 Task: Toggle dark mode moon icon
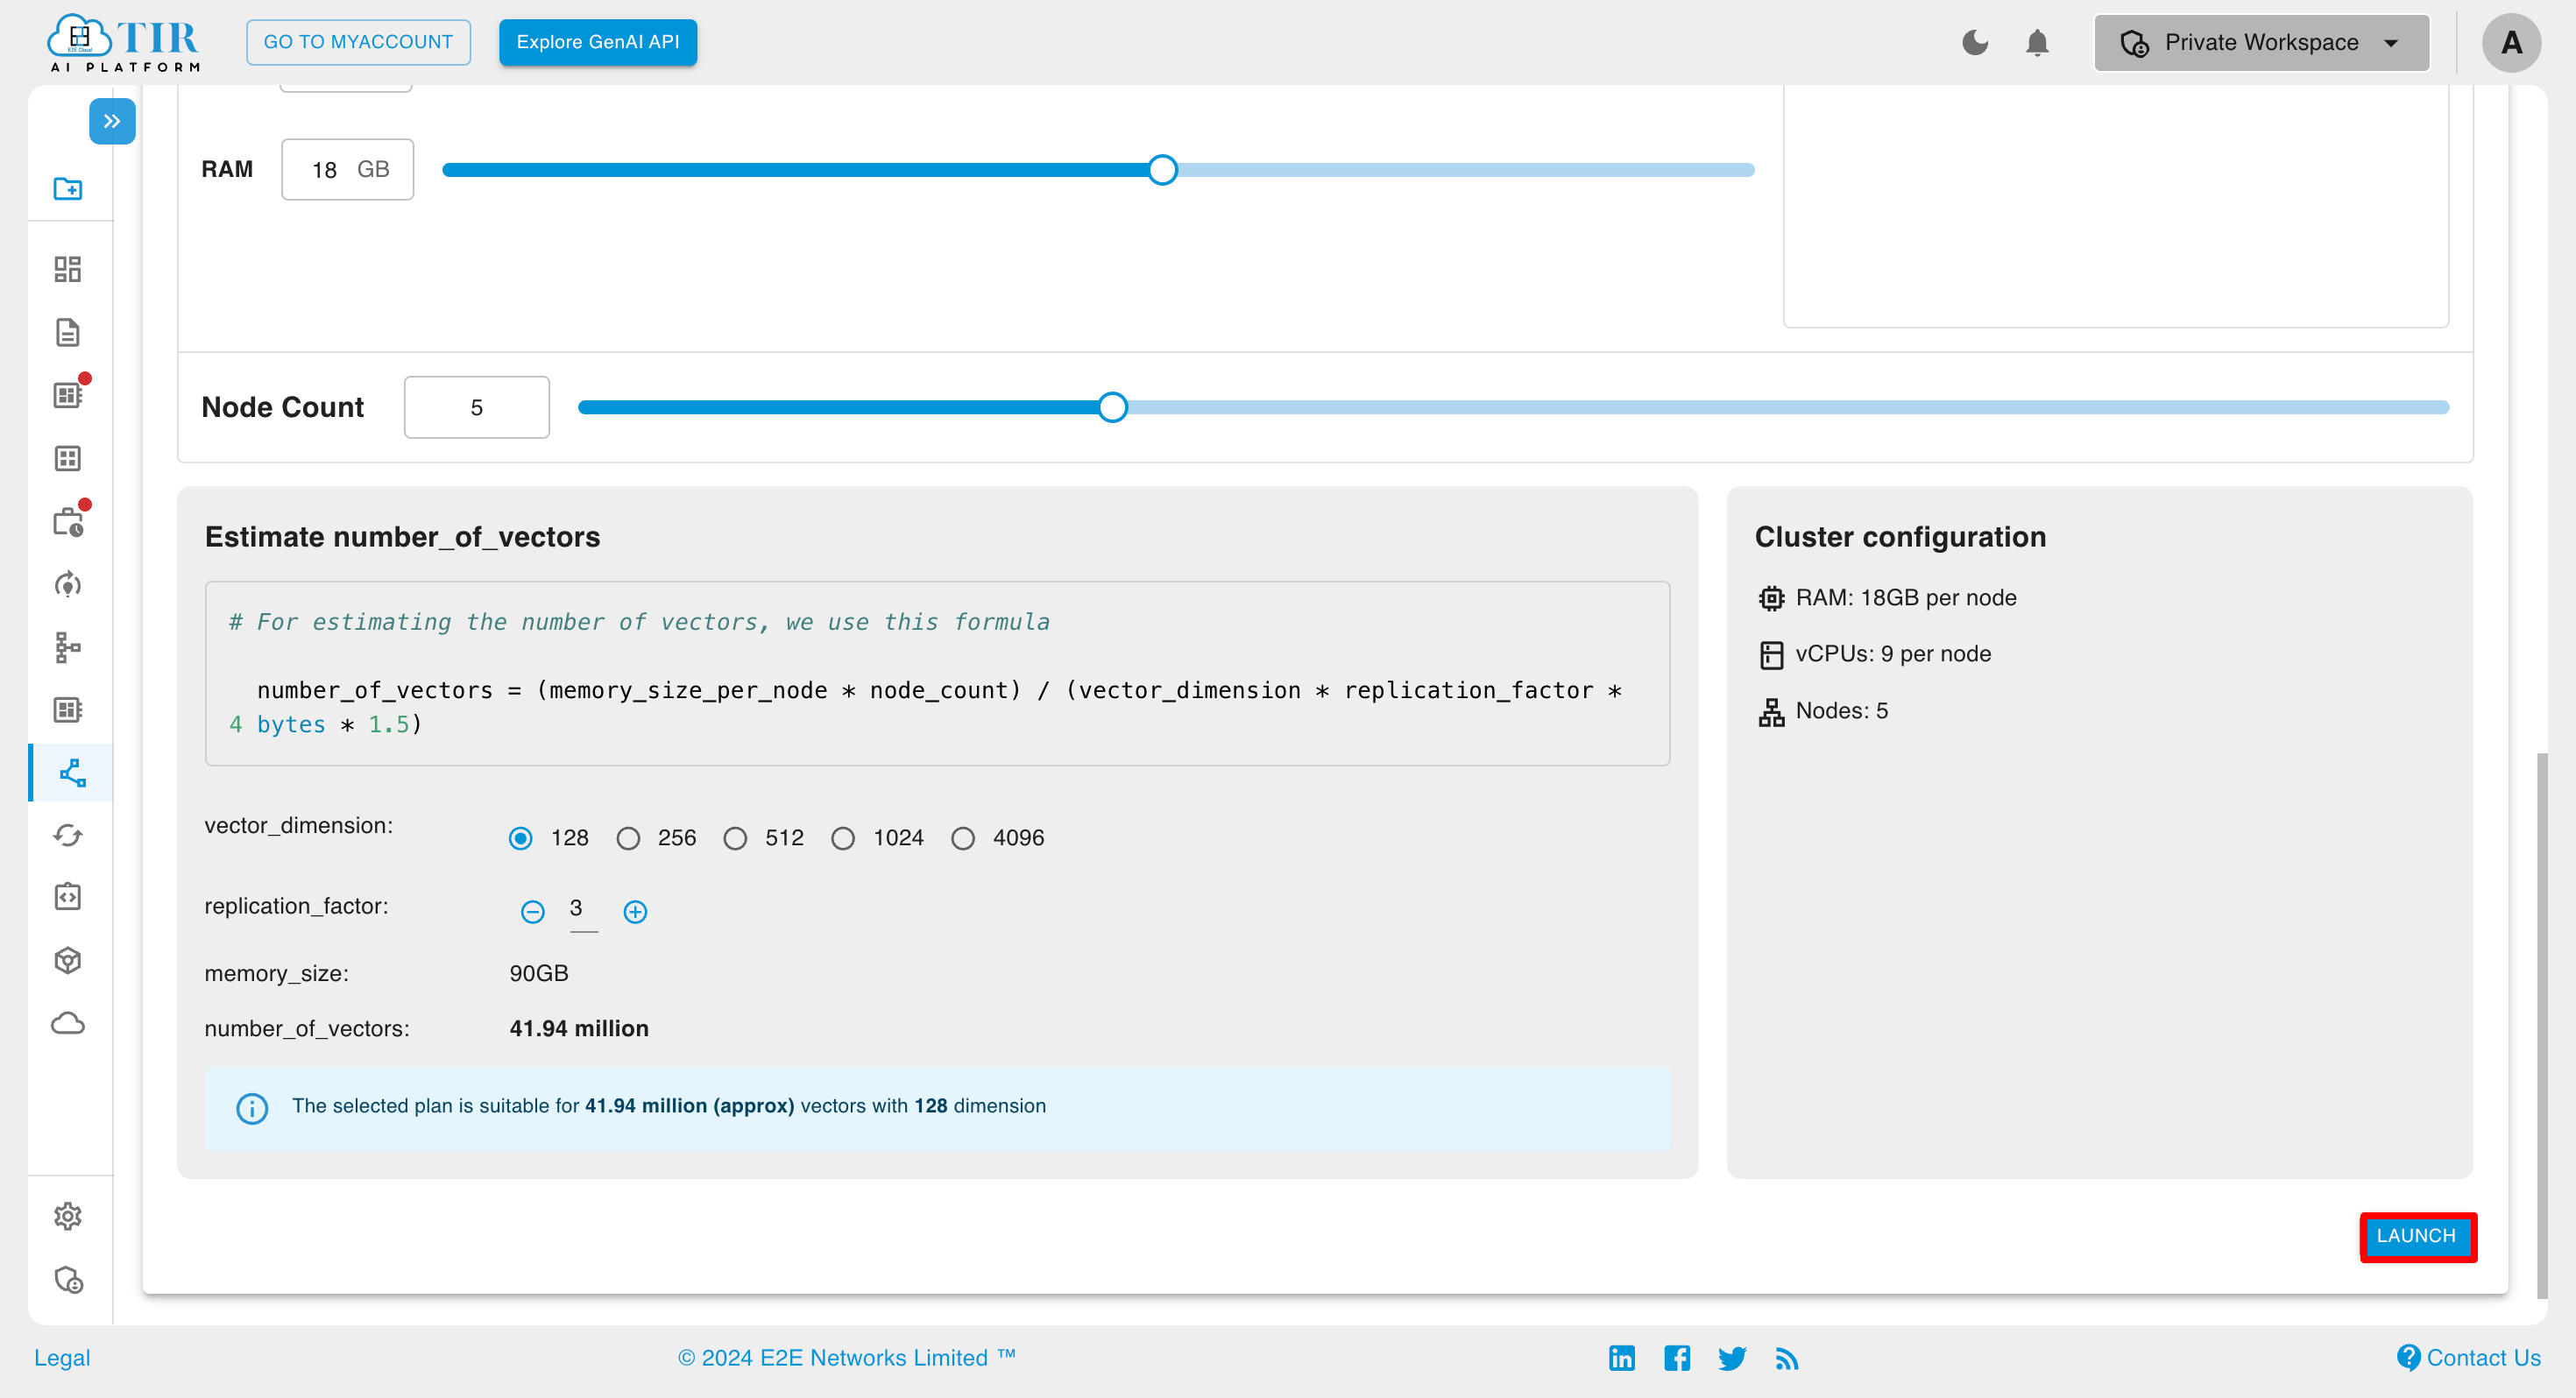tap(1975, 41)
